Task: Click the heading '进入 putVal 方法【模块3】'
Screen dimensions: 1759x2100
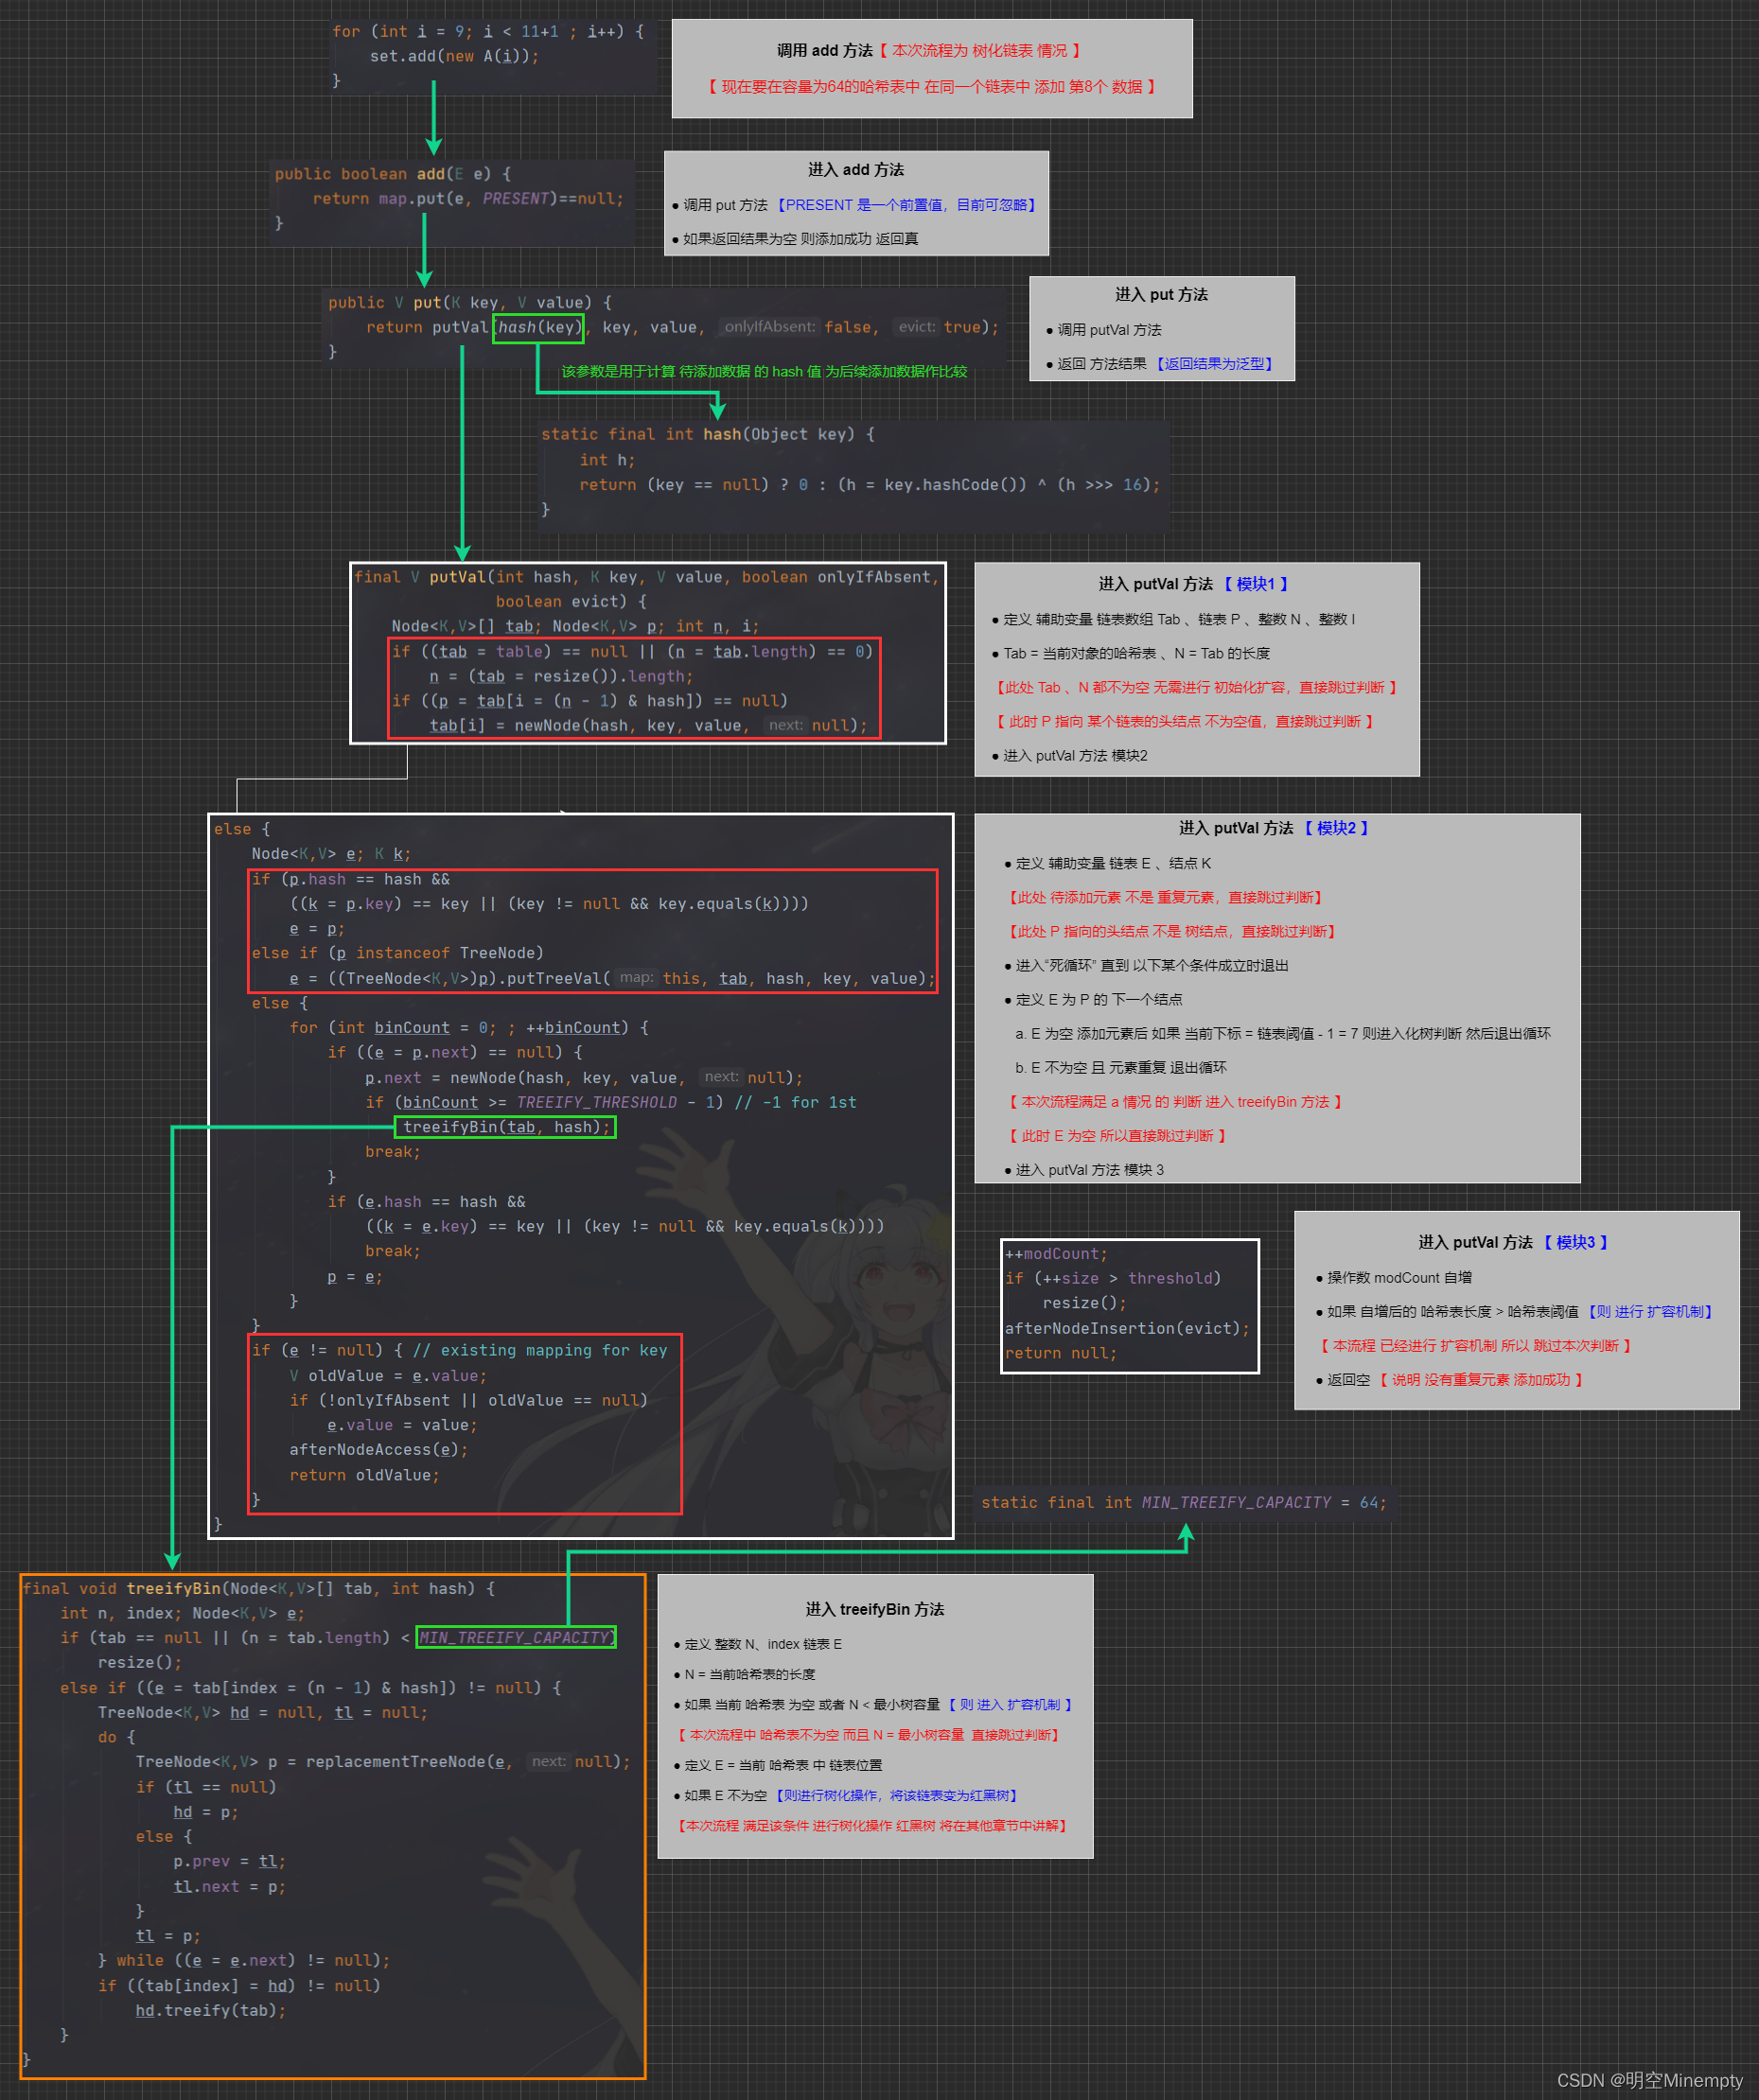Action: (x=1513, y=1242)
